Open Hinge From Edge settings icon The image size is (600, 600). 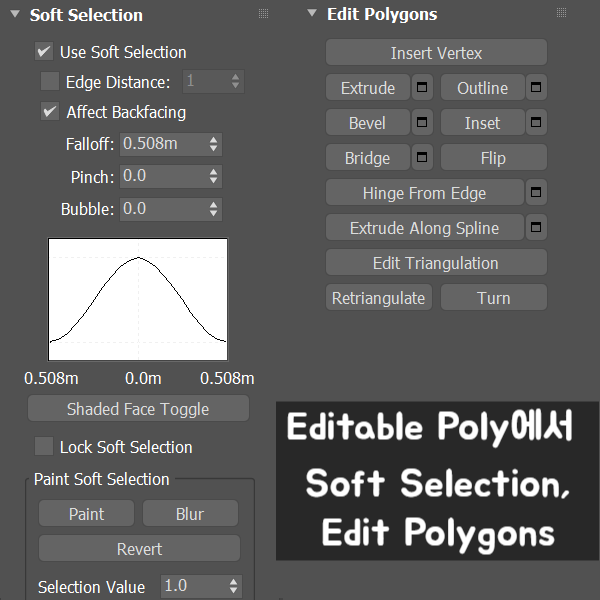(x=536, y=192)
